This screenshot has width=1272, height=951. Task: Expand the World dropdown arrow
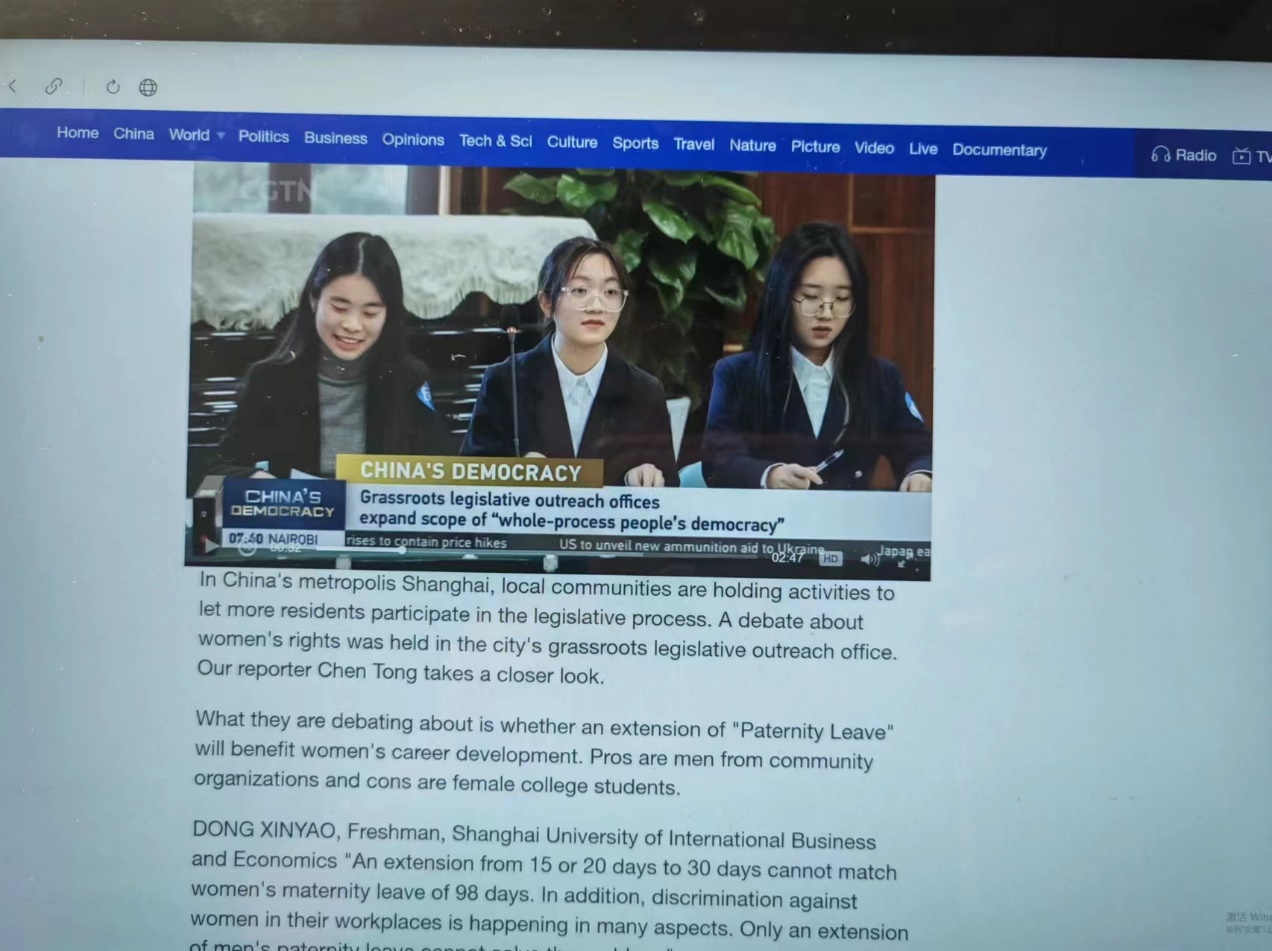tap(221, 135)
